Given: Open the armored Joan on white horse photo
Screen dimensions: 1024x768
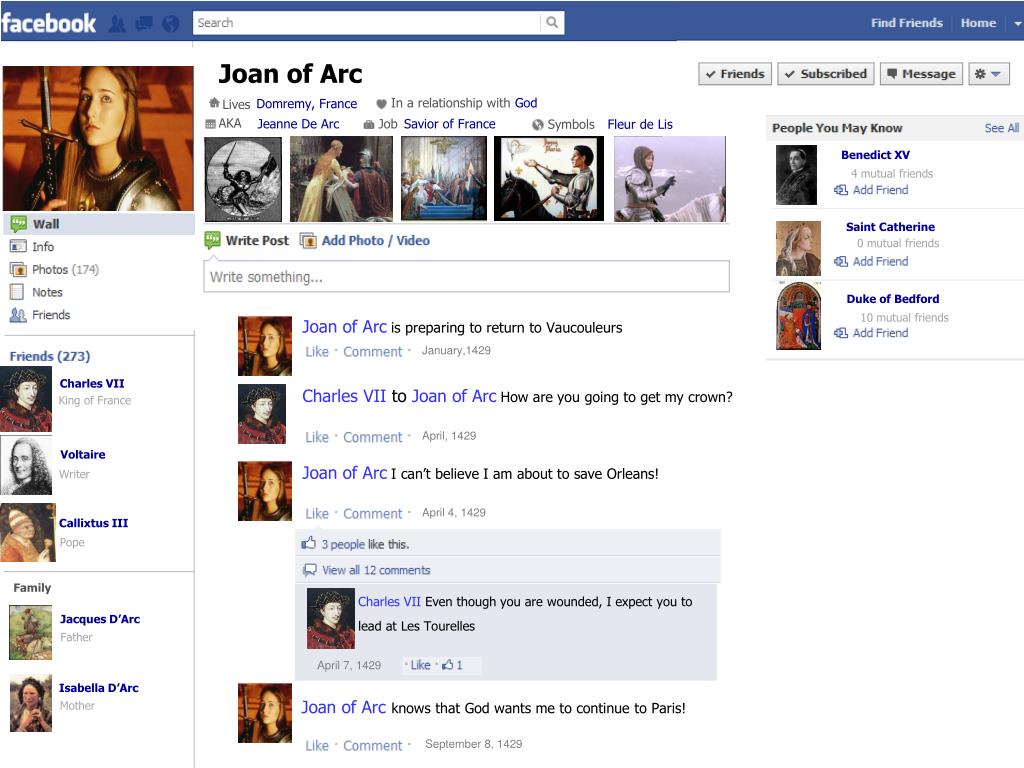Looking at the screenshot, I should coord(669,179).
